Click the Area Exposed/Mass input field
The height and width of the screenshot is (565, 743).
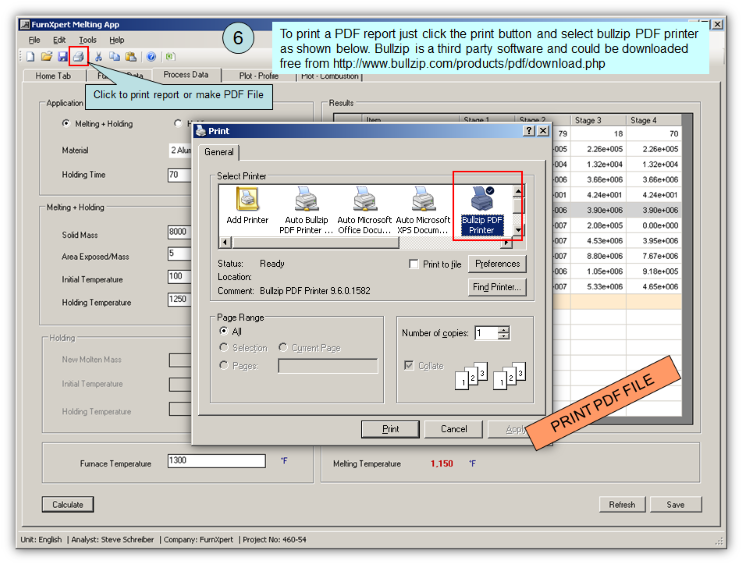point(180,254)
